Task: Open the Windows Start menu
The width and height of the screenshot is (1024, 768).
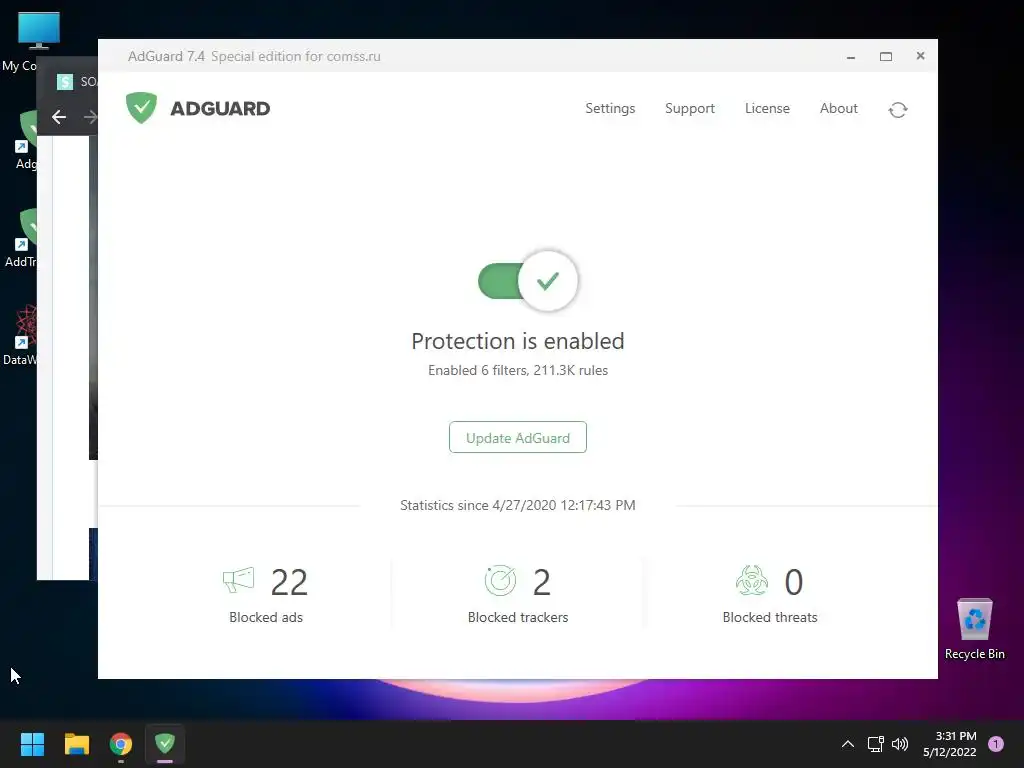Action: tap(32, 744)
